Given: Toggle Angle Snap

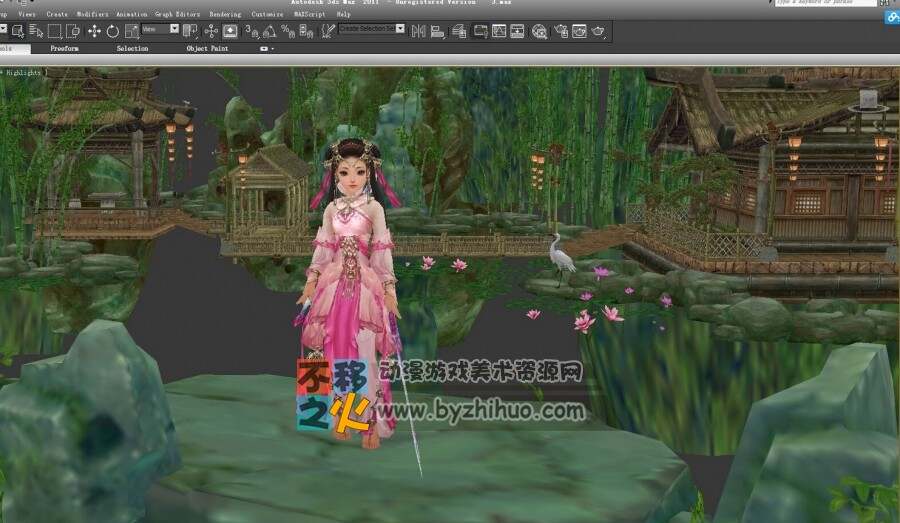Looking at the screenshot, I should point(269,31).
